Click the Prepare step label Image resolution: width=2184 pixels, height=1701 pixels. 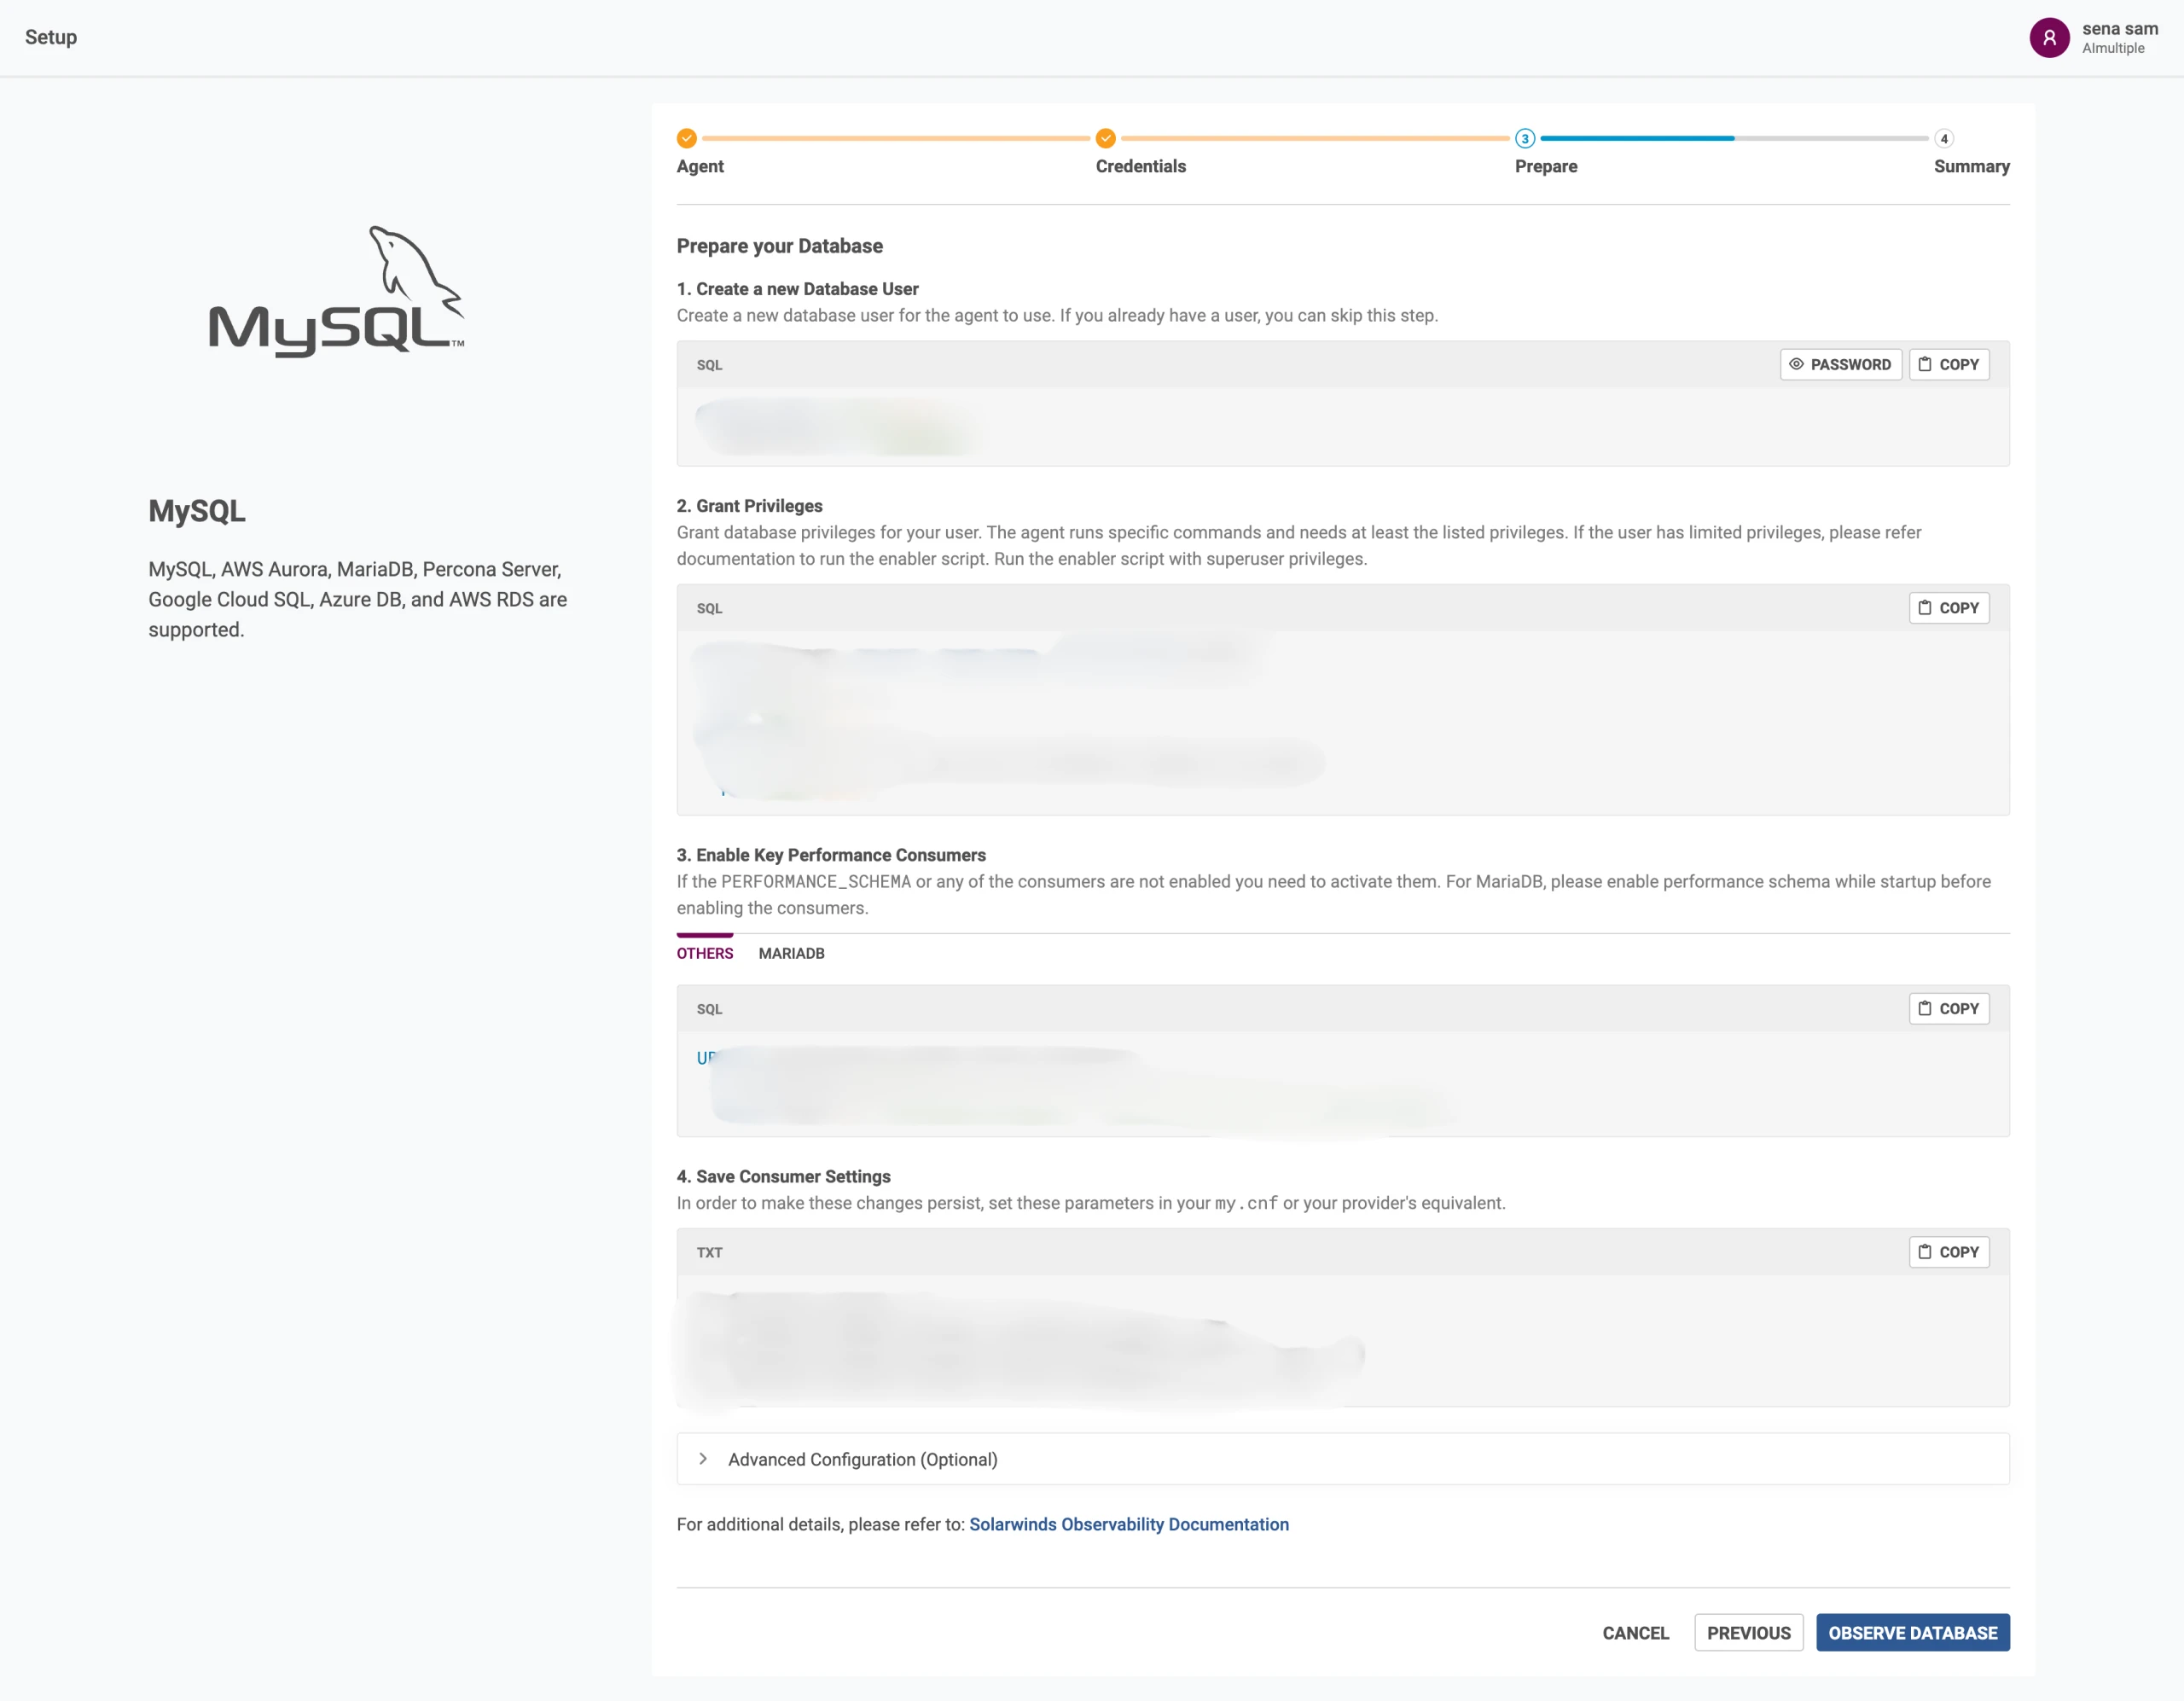point(1546,166)
